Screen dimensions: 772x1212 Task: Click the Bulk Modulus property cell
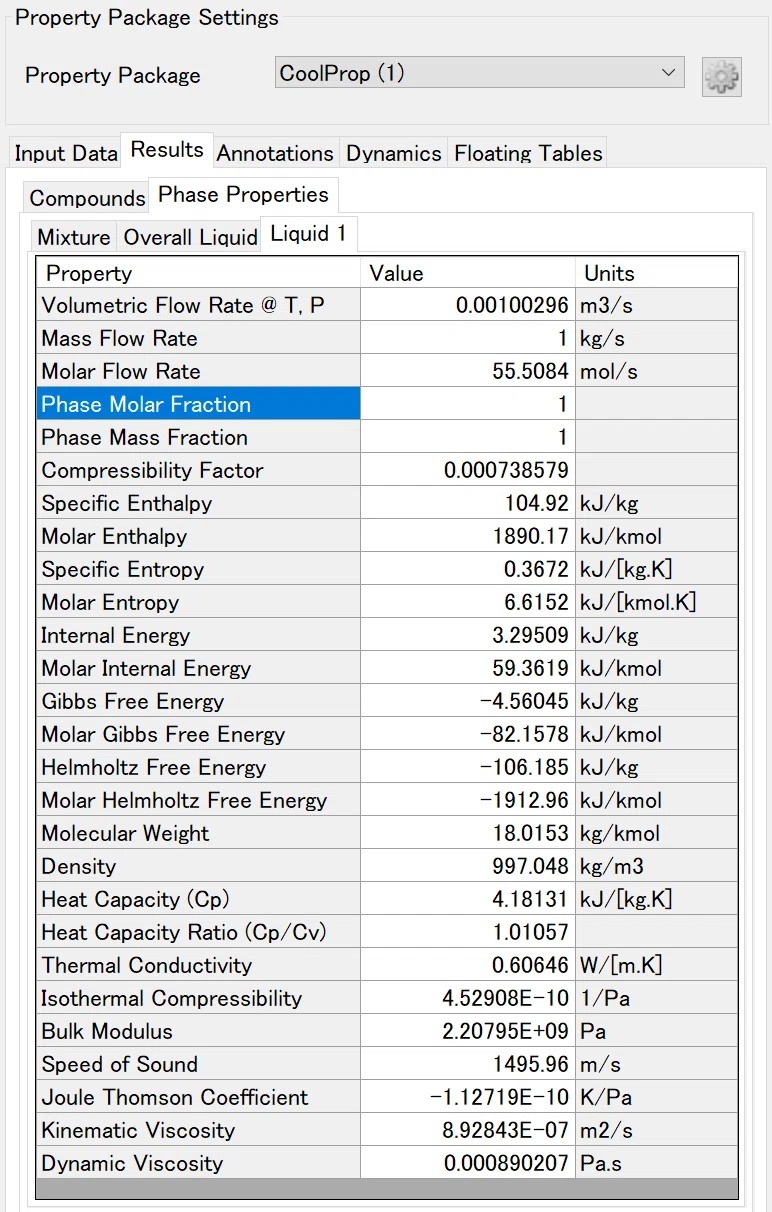click(198, 1031)
